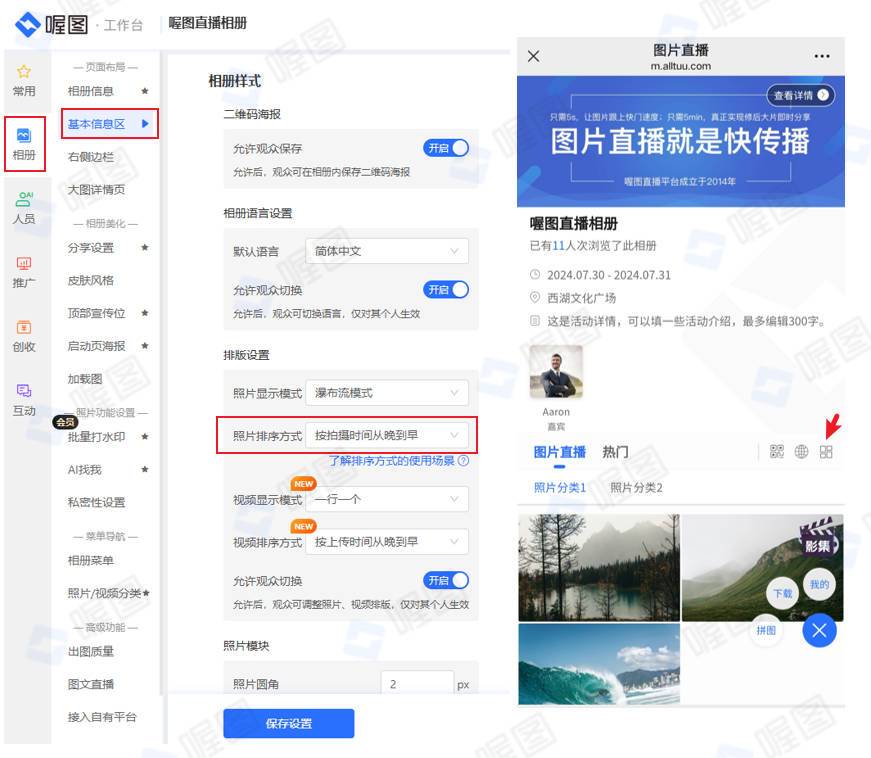Click the 保存设置 button

[289, 724]
